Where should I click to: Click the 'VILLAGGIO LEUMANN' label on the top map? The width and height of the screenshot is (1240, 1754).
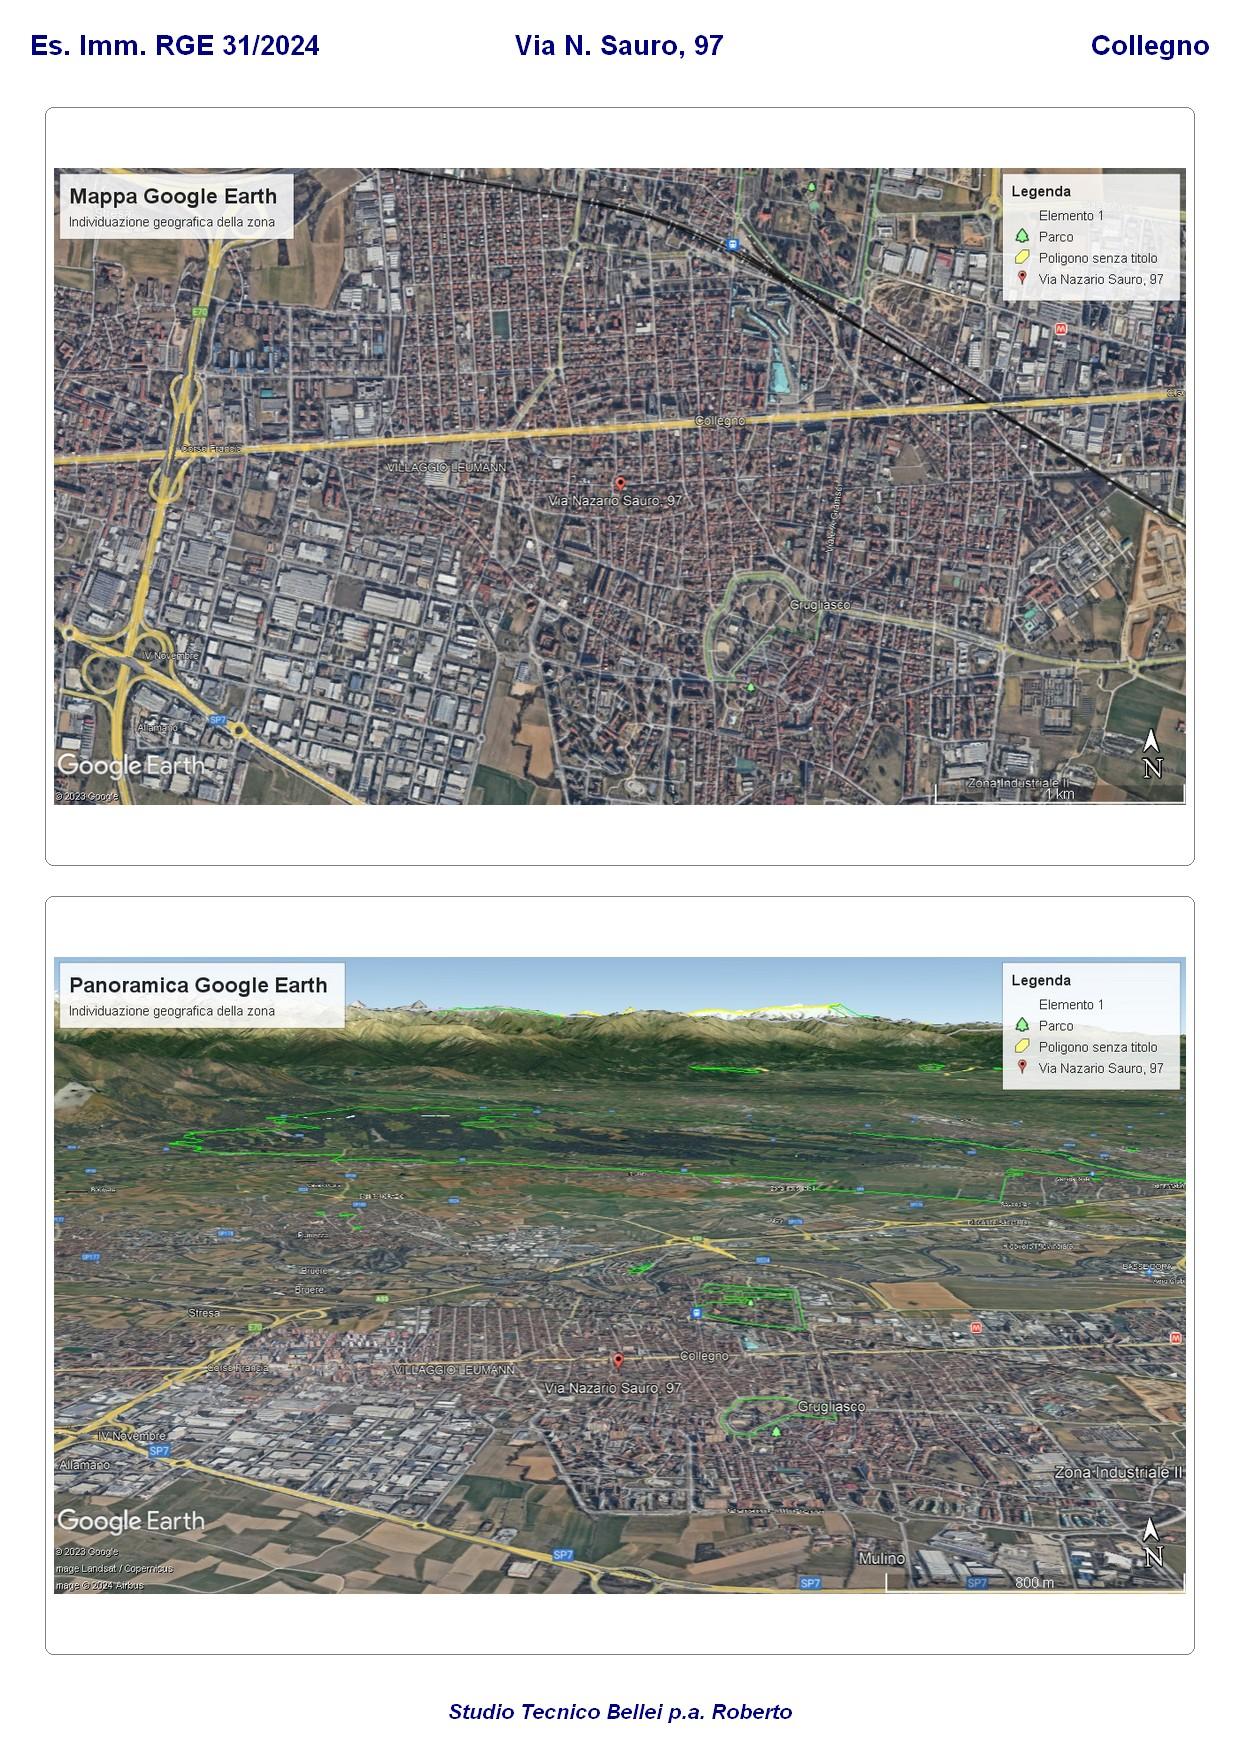446,467
